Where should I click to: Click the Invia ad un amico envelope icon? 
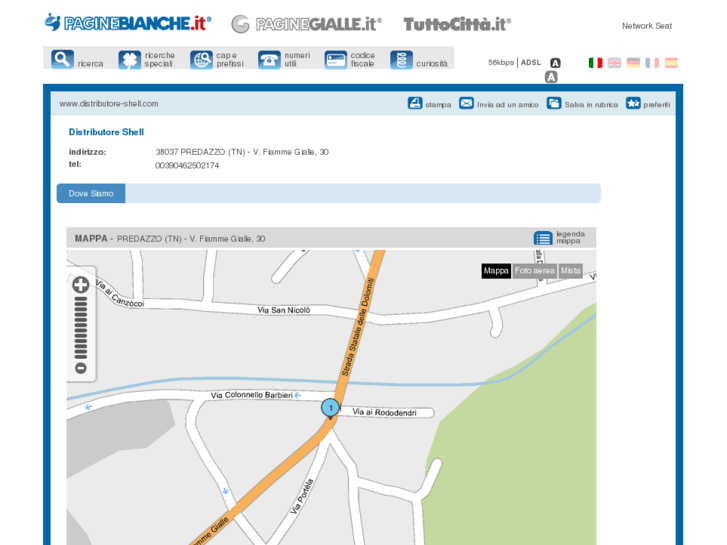[466, 103]
